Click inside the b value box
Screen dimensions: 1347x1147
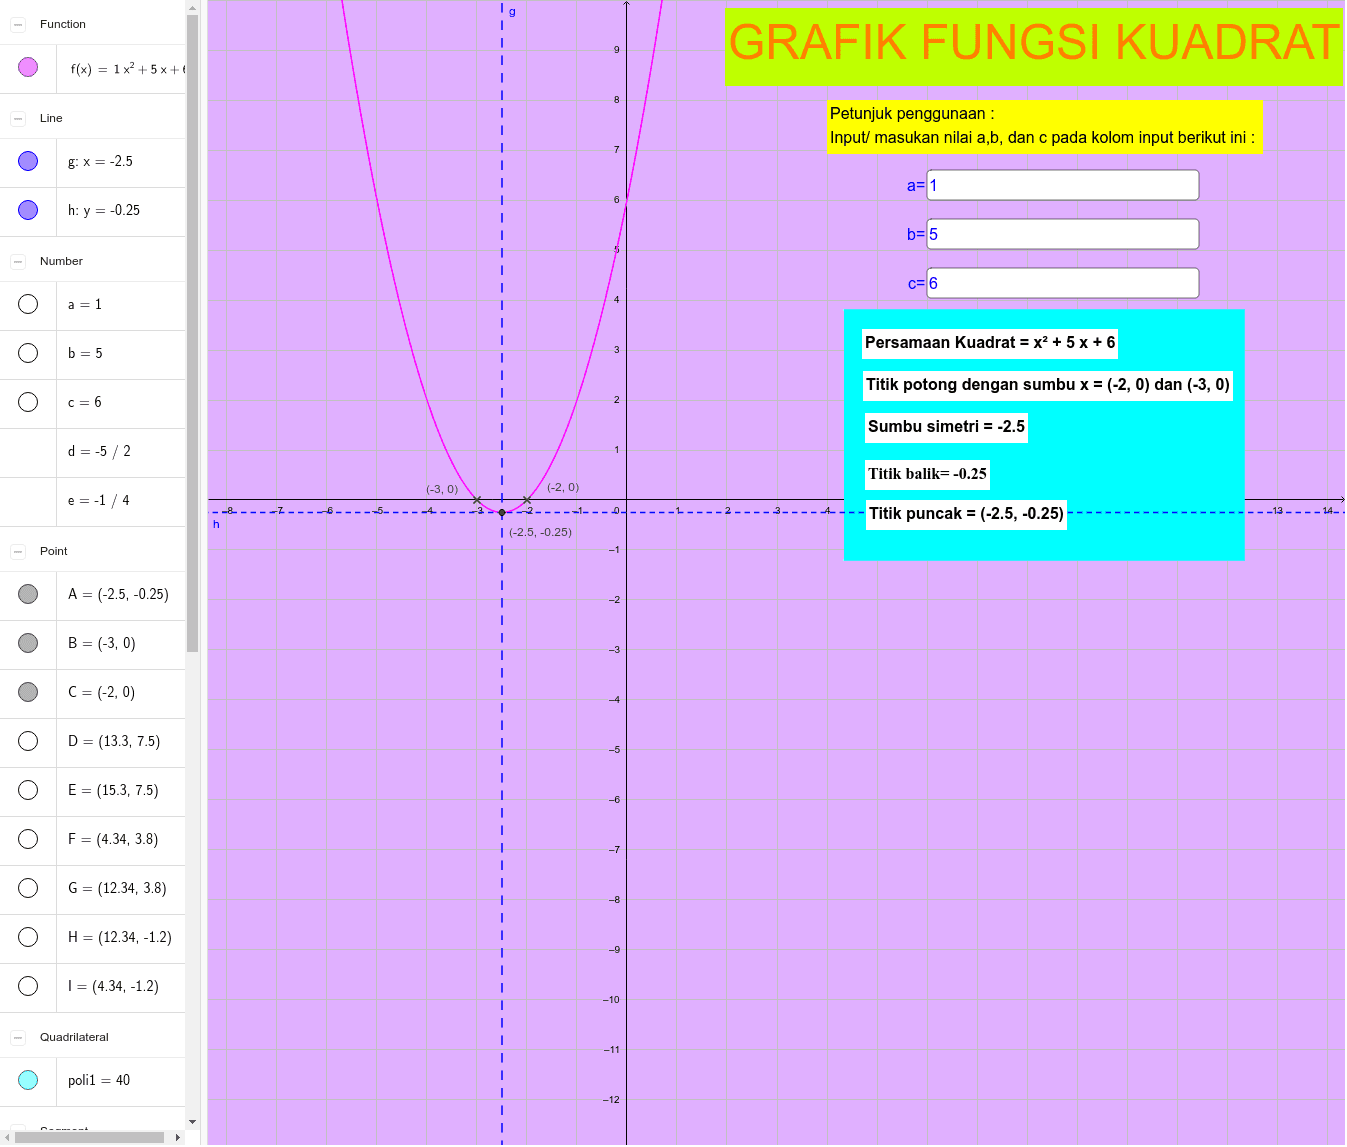tap(1062, 233)
